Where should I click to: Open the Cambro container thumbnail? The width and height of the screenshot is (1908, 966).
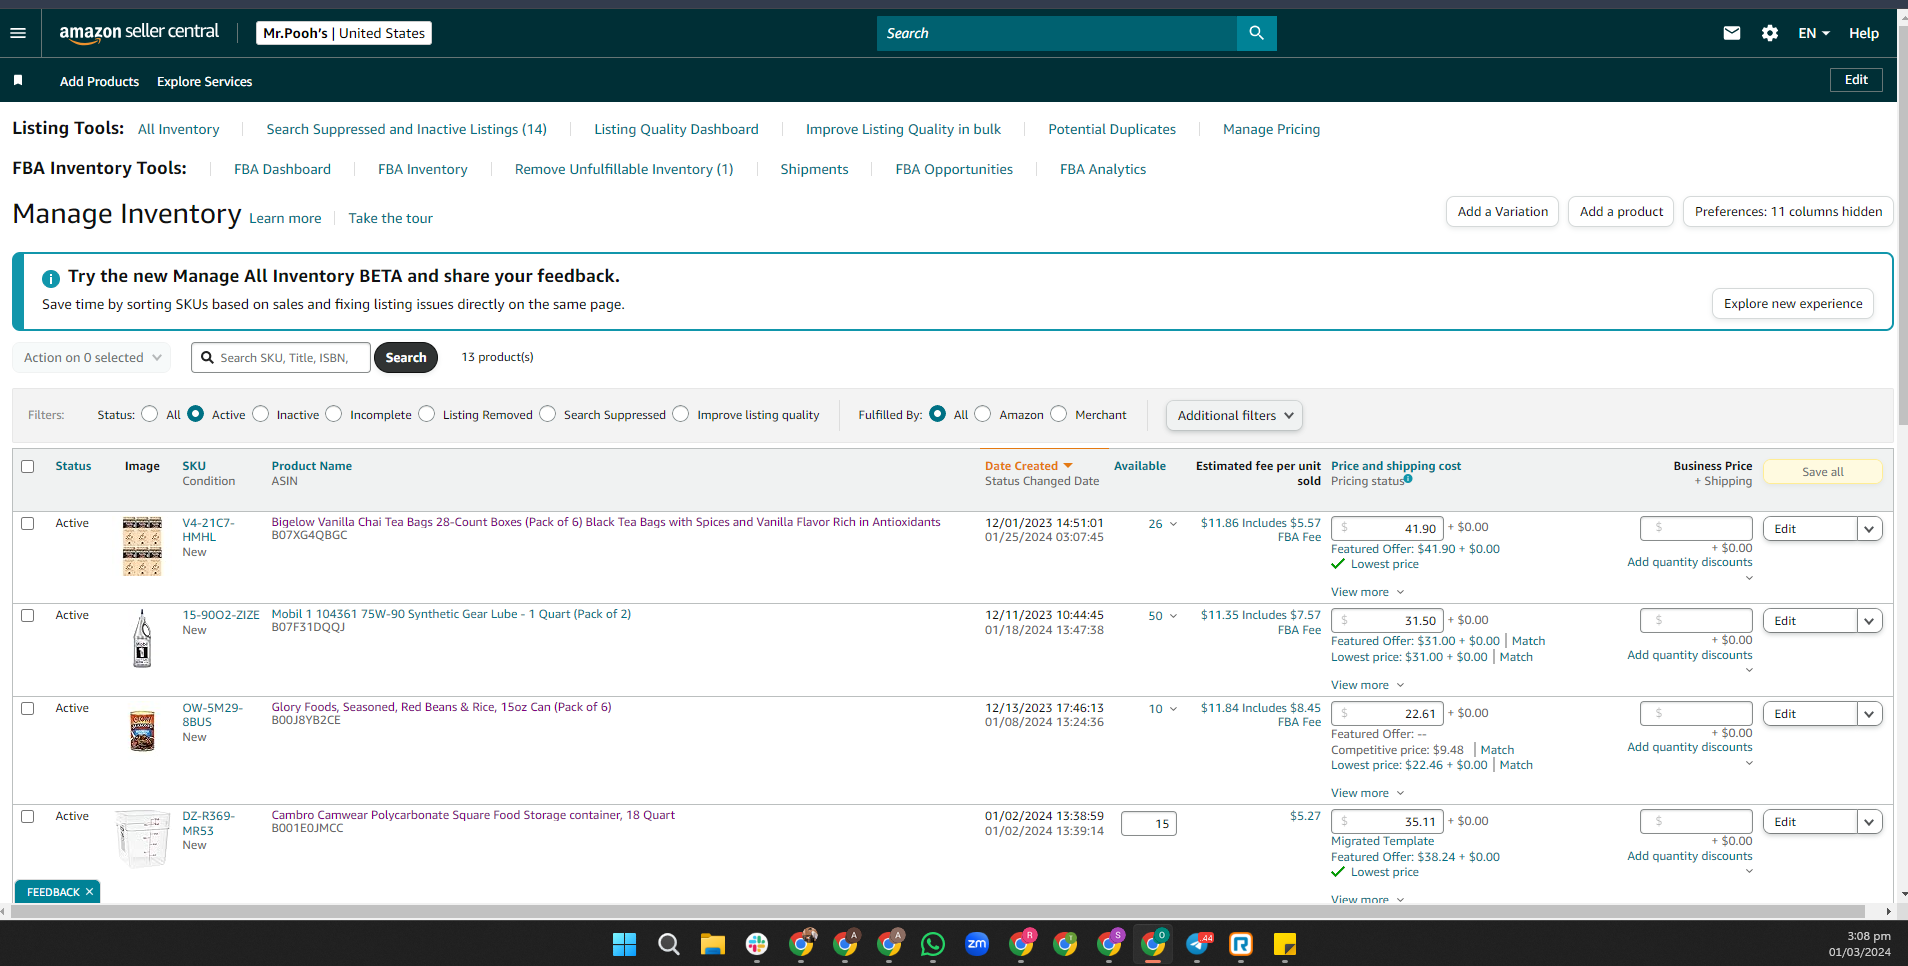coord(142,838)
